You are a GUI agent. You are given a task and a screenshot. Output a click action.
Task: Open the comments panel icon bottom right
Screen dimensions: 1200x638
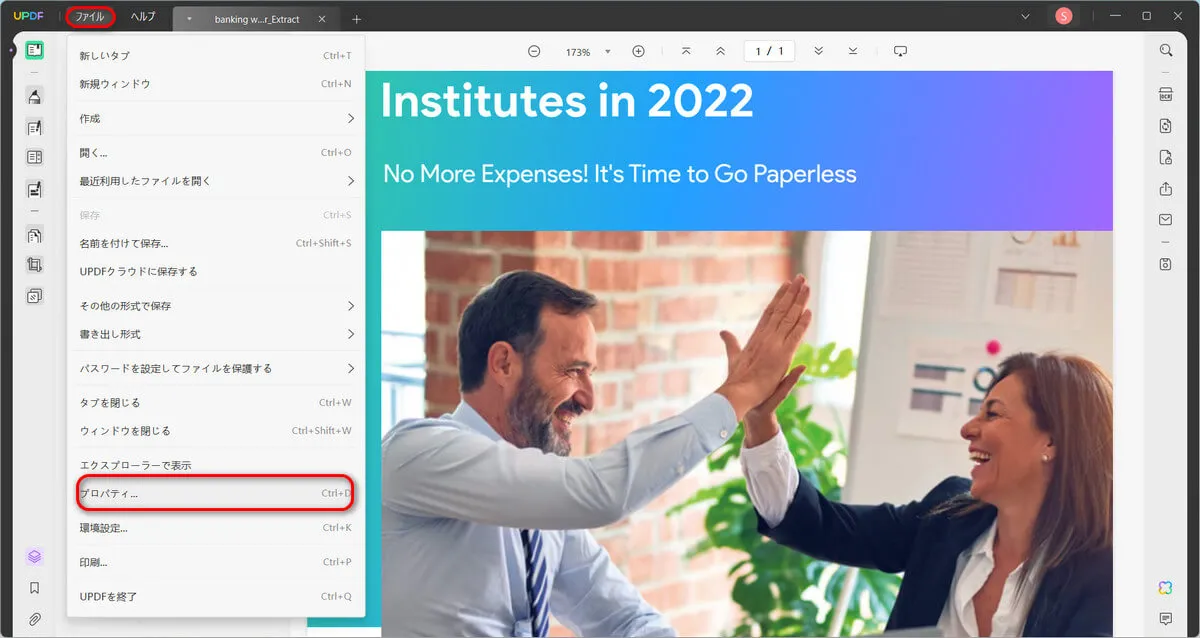[x=1166, y=619]
